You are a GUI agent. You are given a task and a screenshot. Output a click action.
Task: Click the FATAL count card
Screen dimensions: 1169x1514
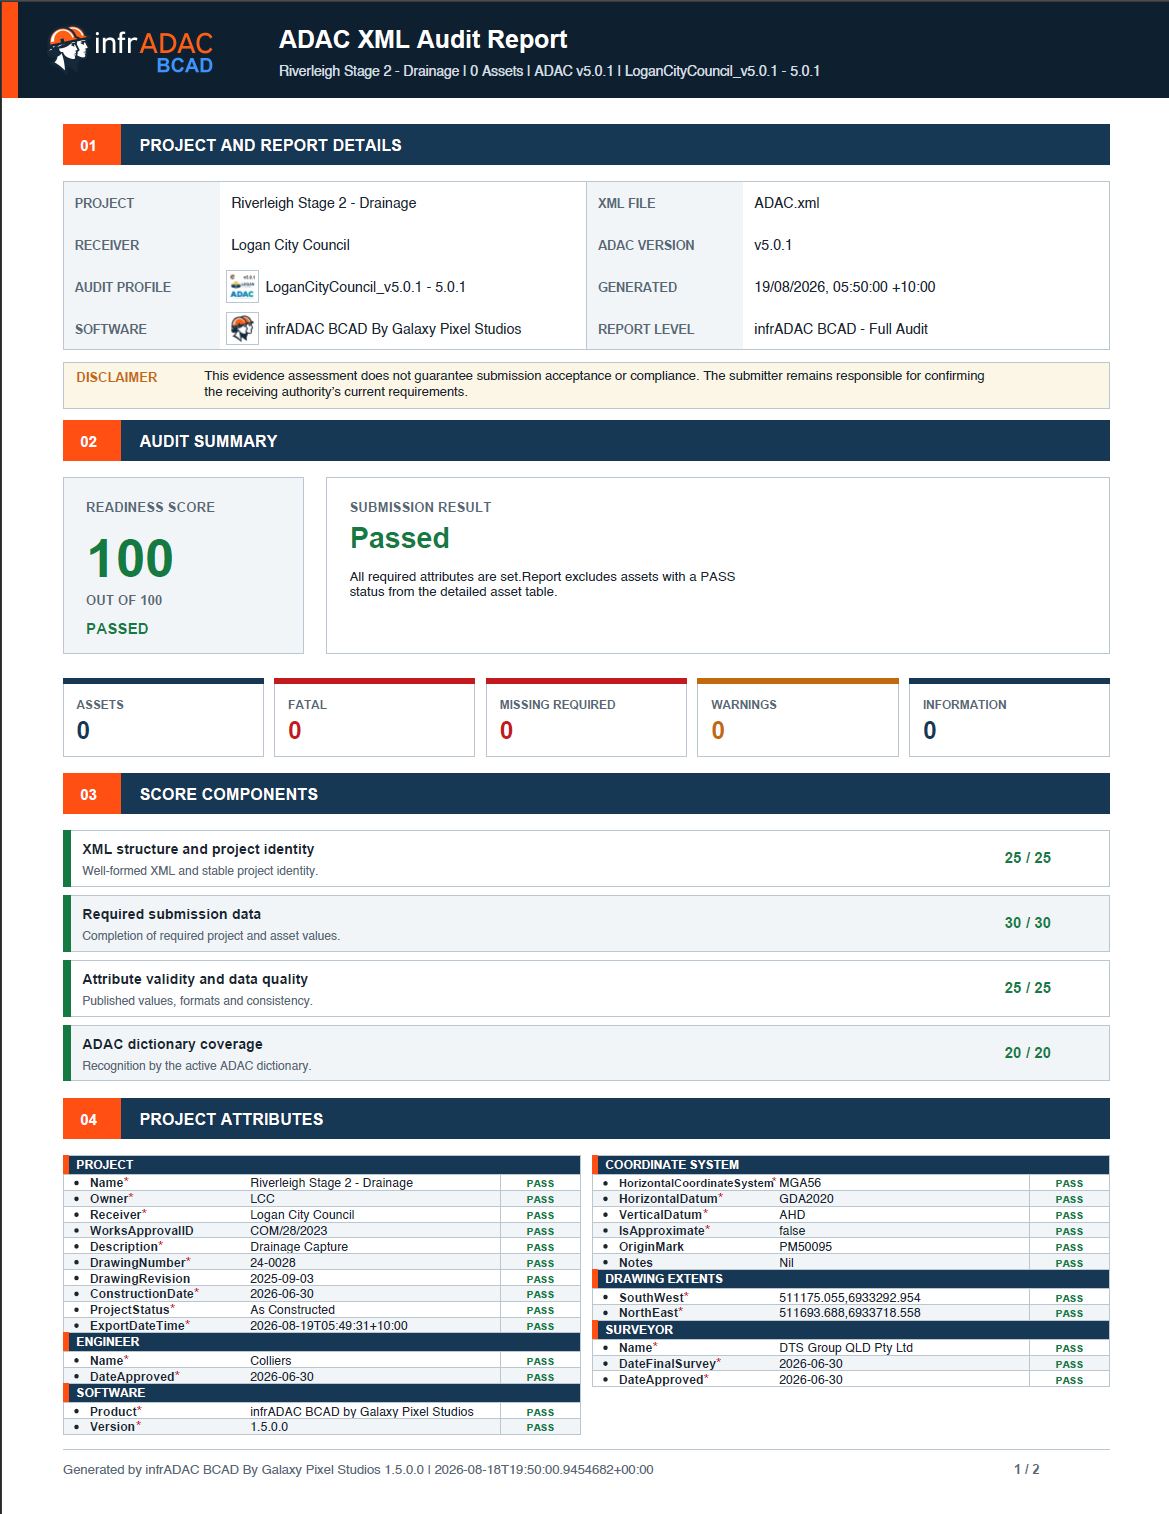tap(375, 718)
